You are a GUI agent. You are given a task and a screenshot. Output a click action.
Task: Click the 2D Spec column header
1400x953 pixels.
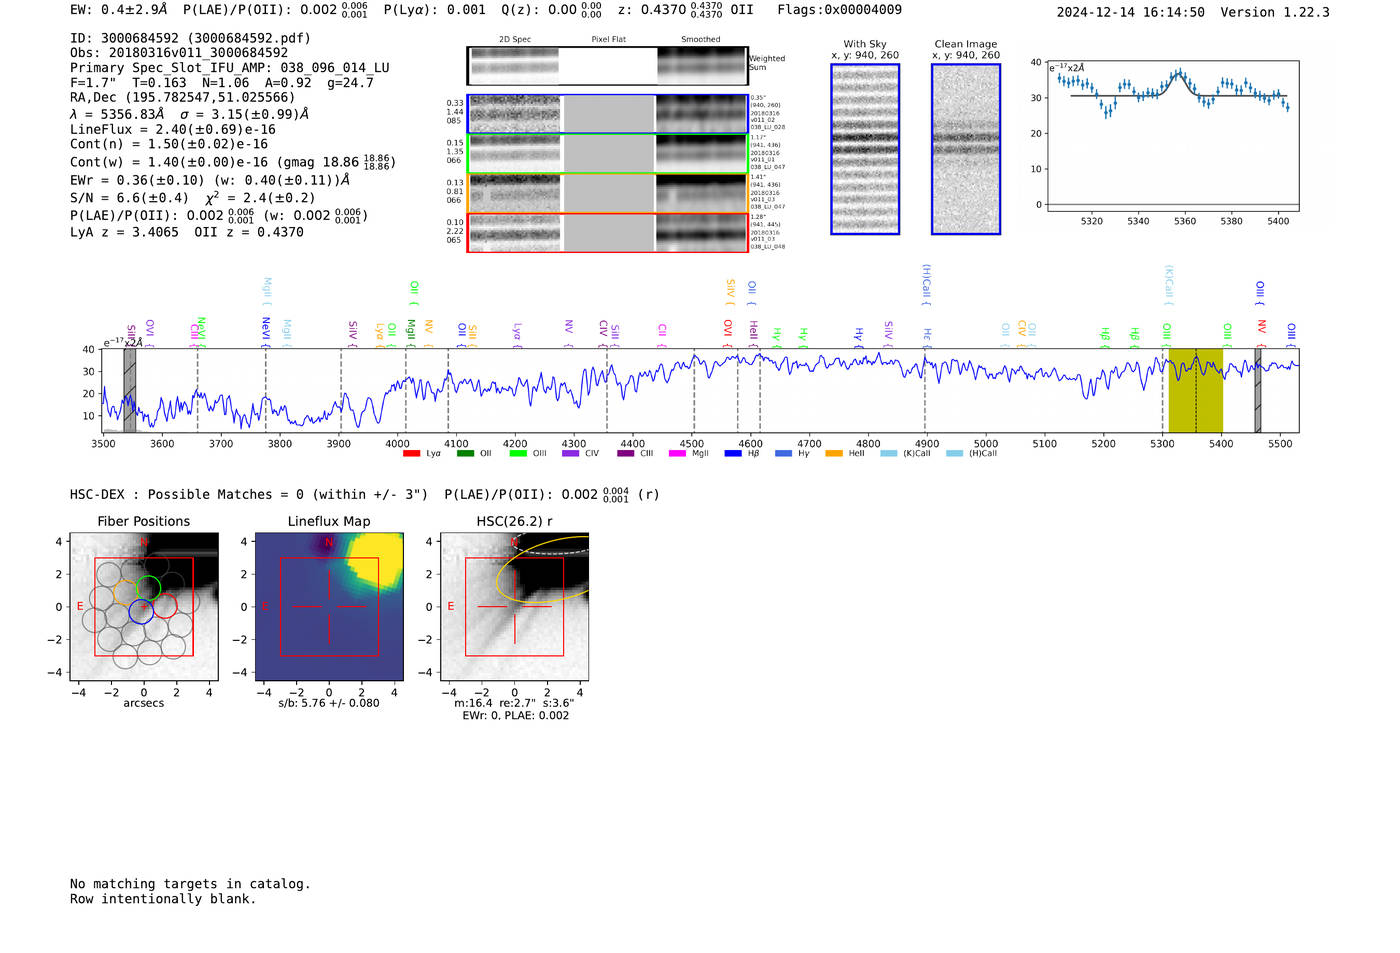(x=514, y=40)
